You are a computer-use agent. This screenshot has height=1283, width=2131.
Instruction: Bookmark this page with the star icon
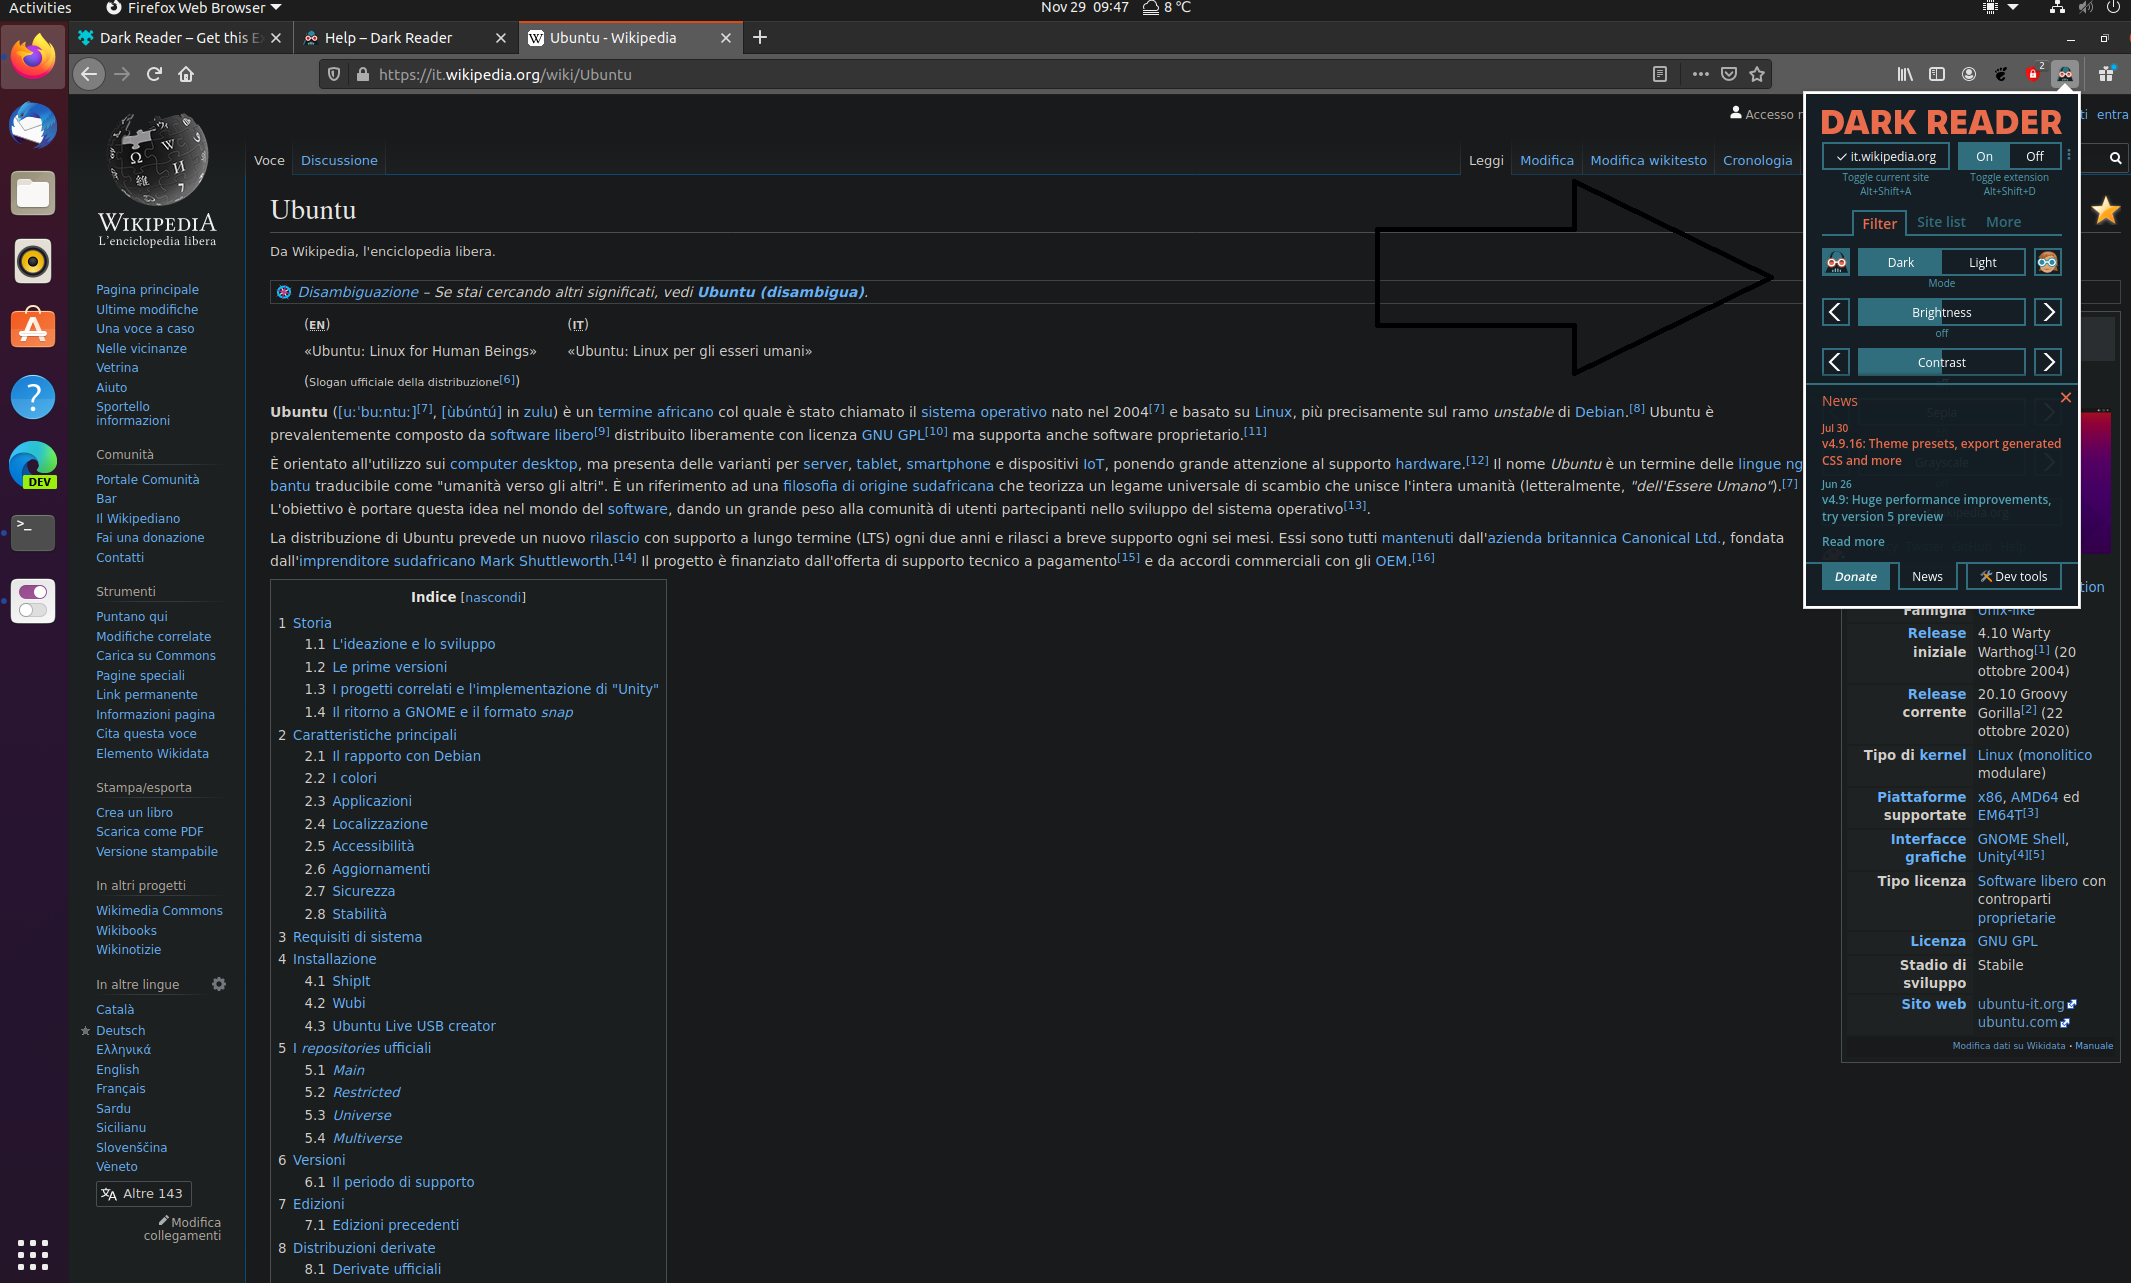tap(1758, 74)
